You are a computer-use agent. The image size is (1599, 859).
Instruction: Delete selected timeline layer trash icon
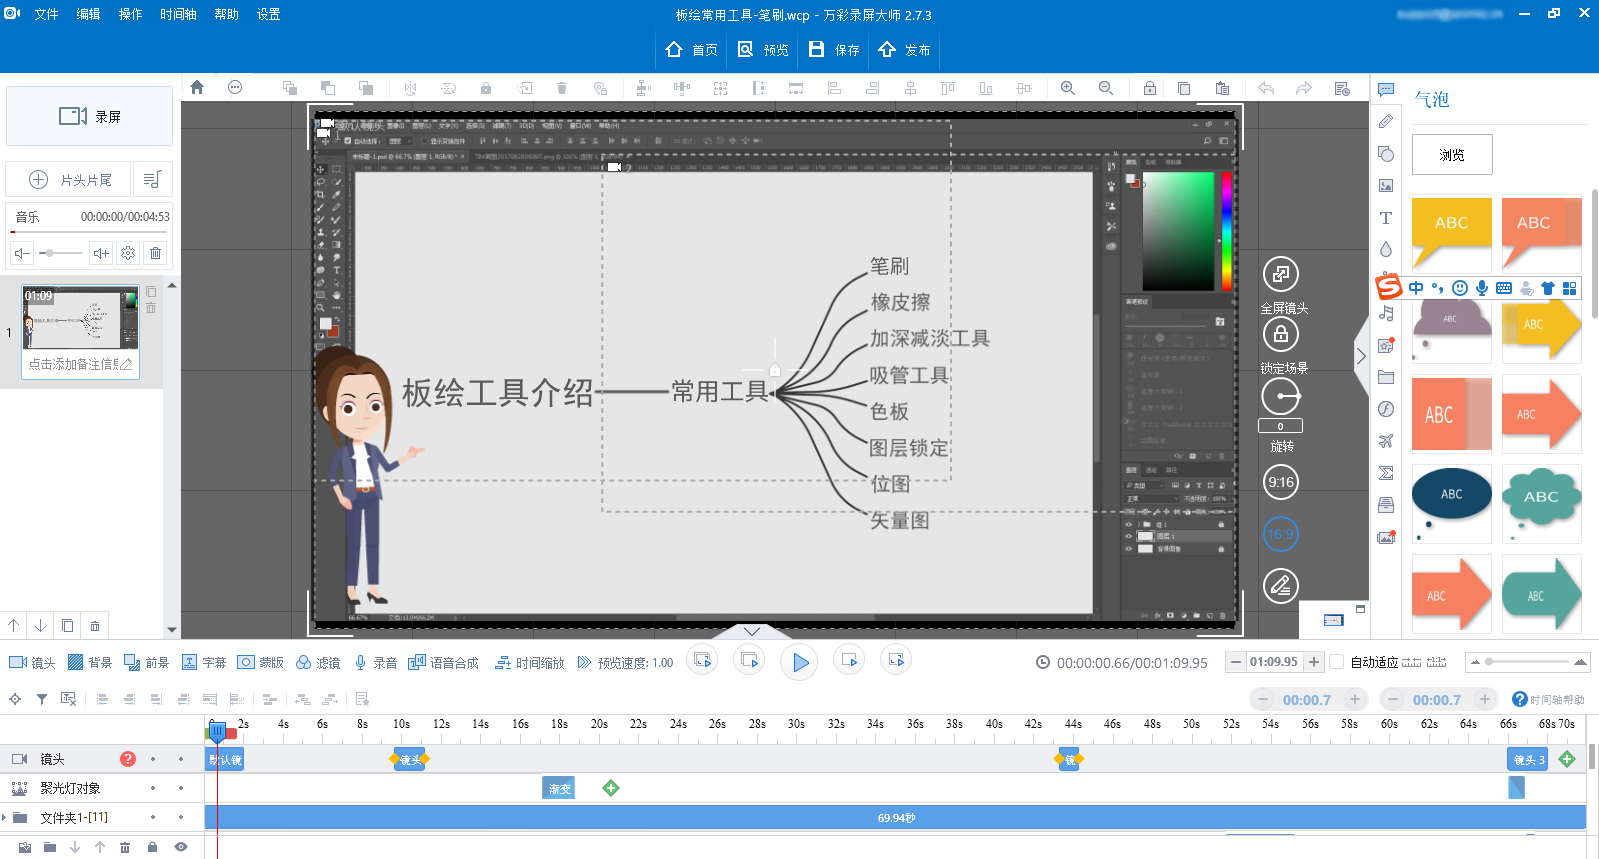tap(125, 847)
